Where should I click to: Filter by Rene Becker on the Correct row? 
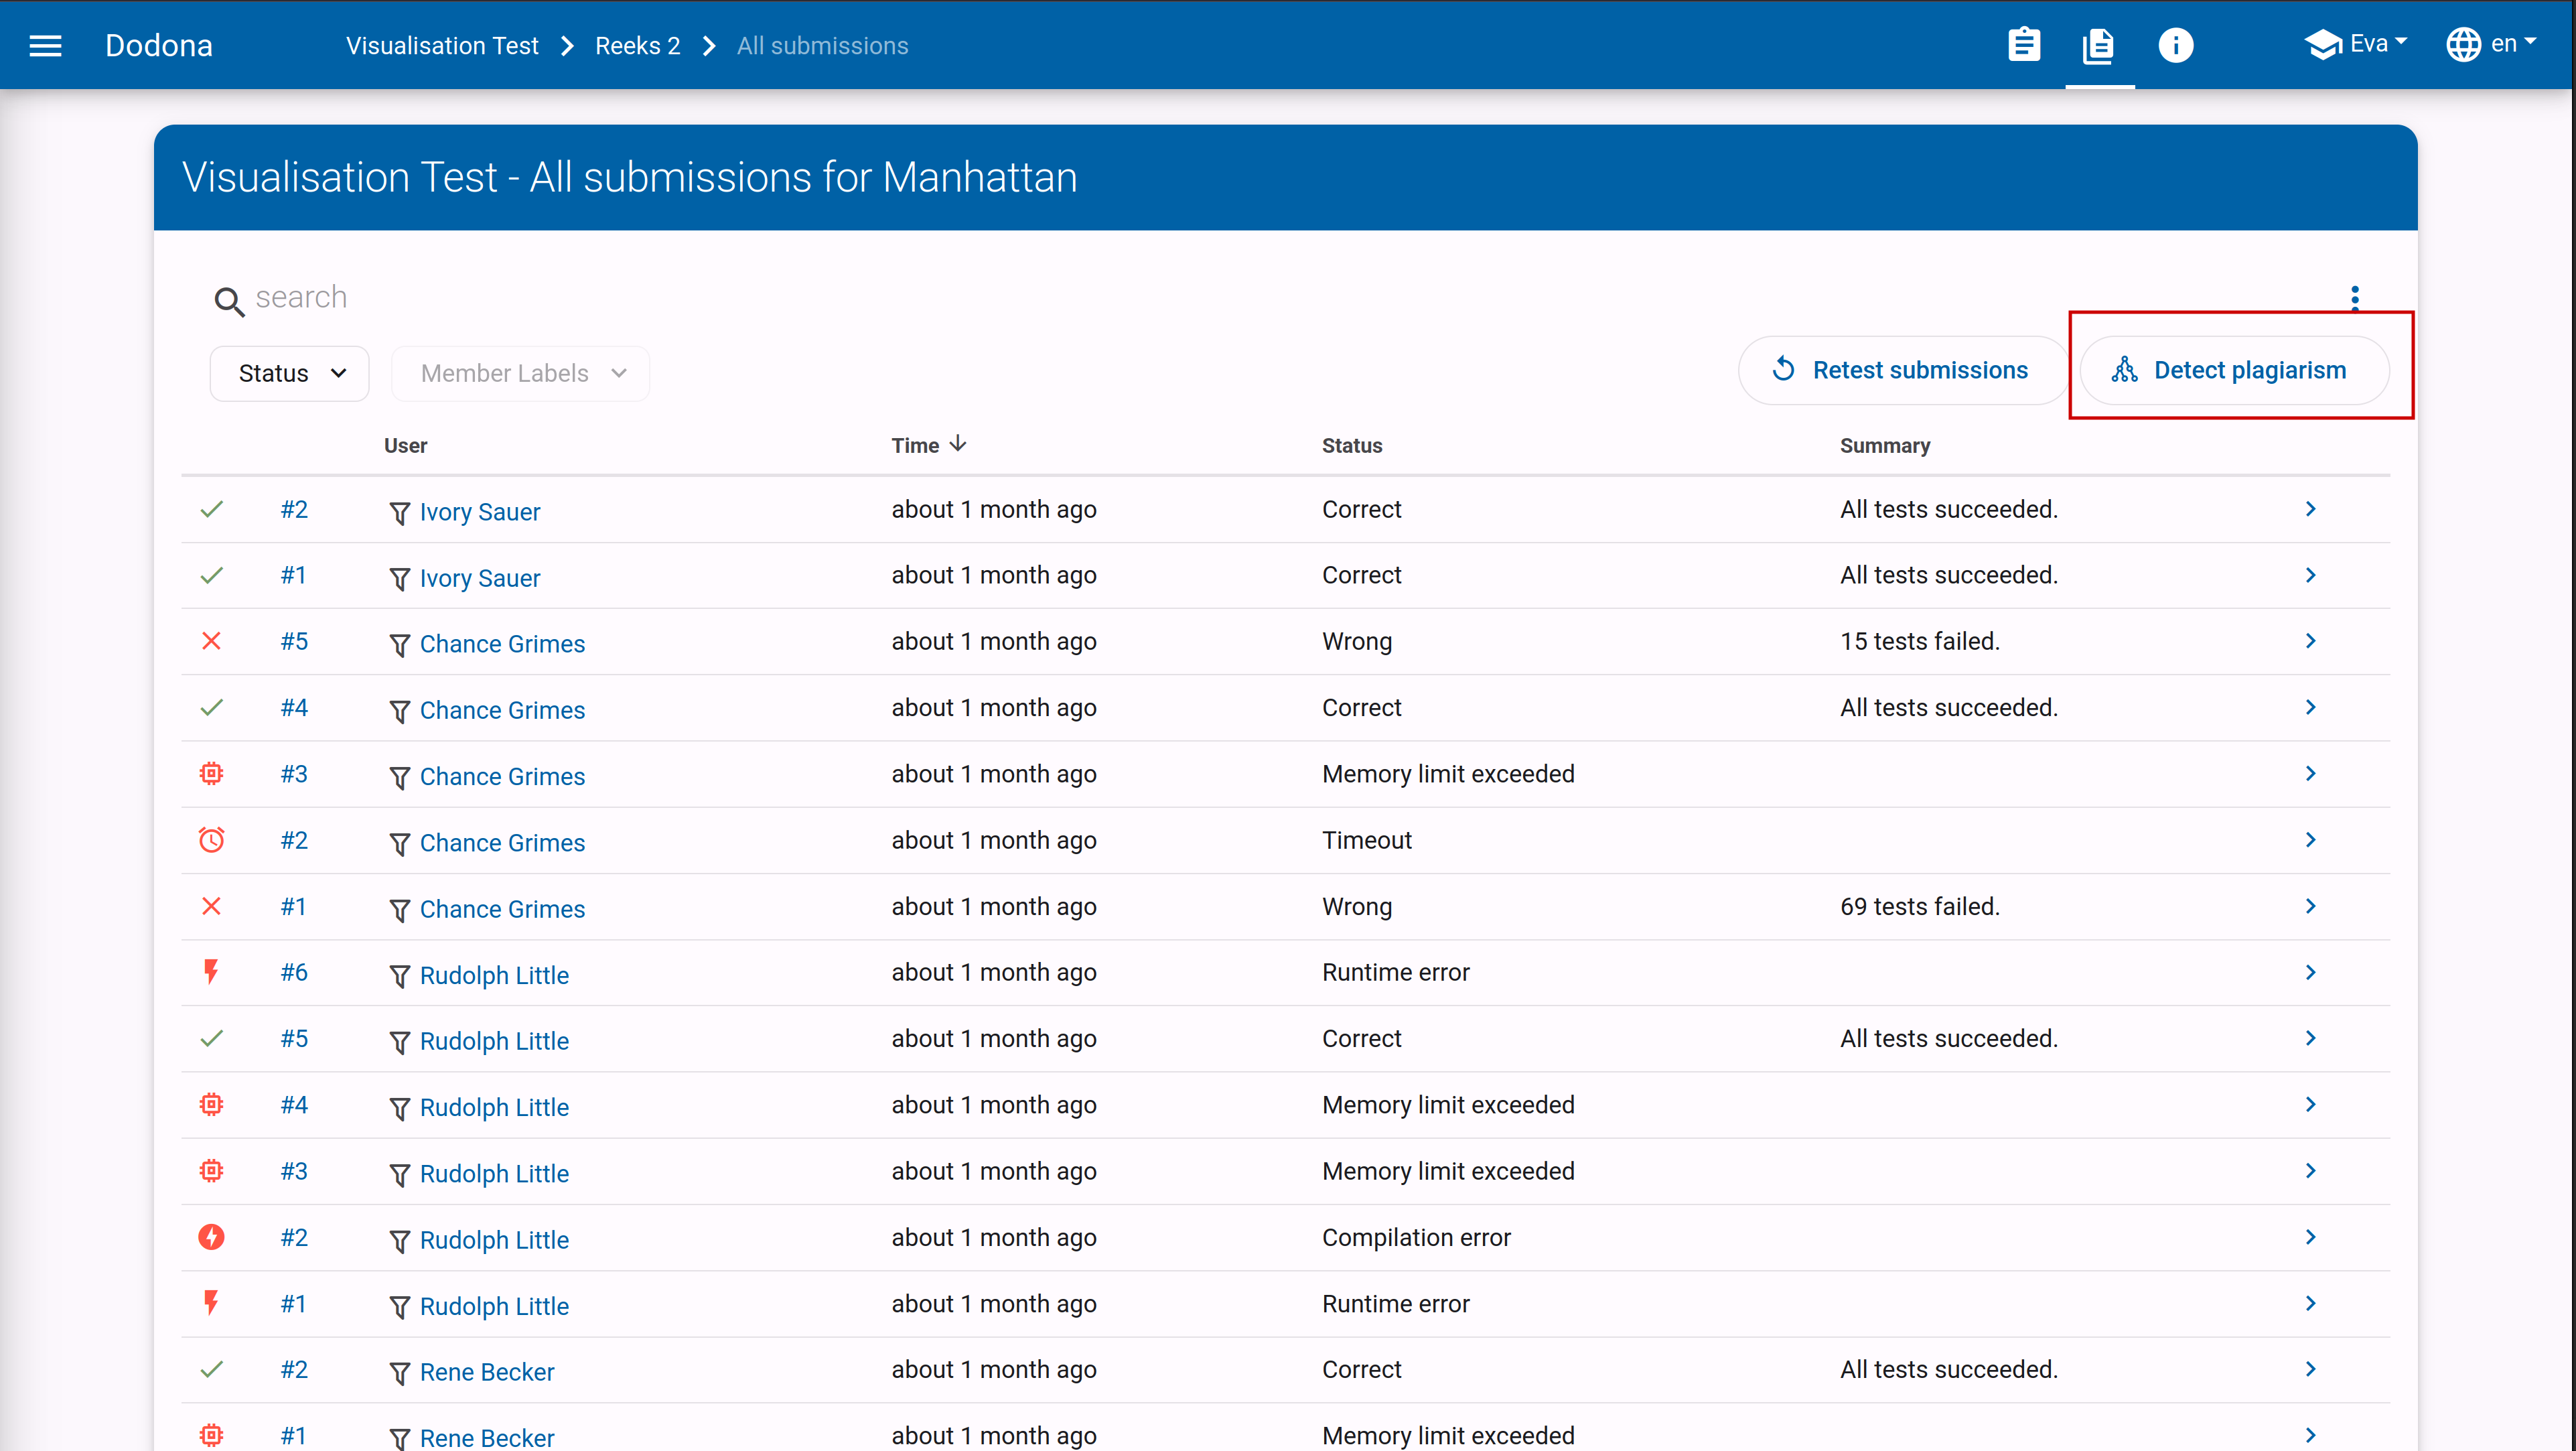399,1373
